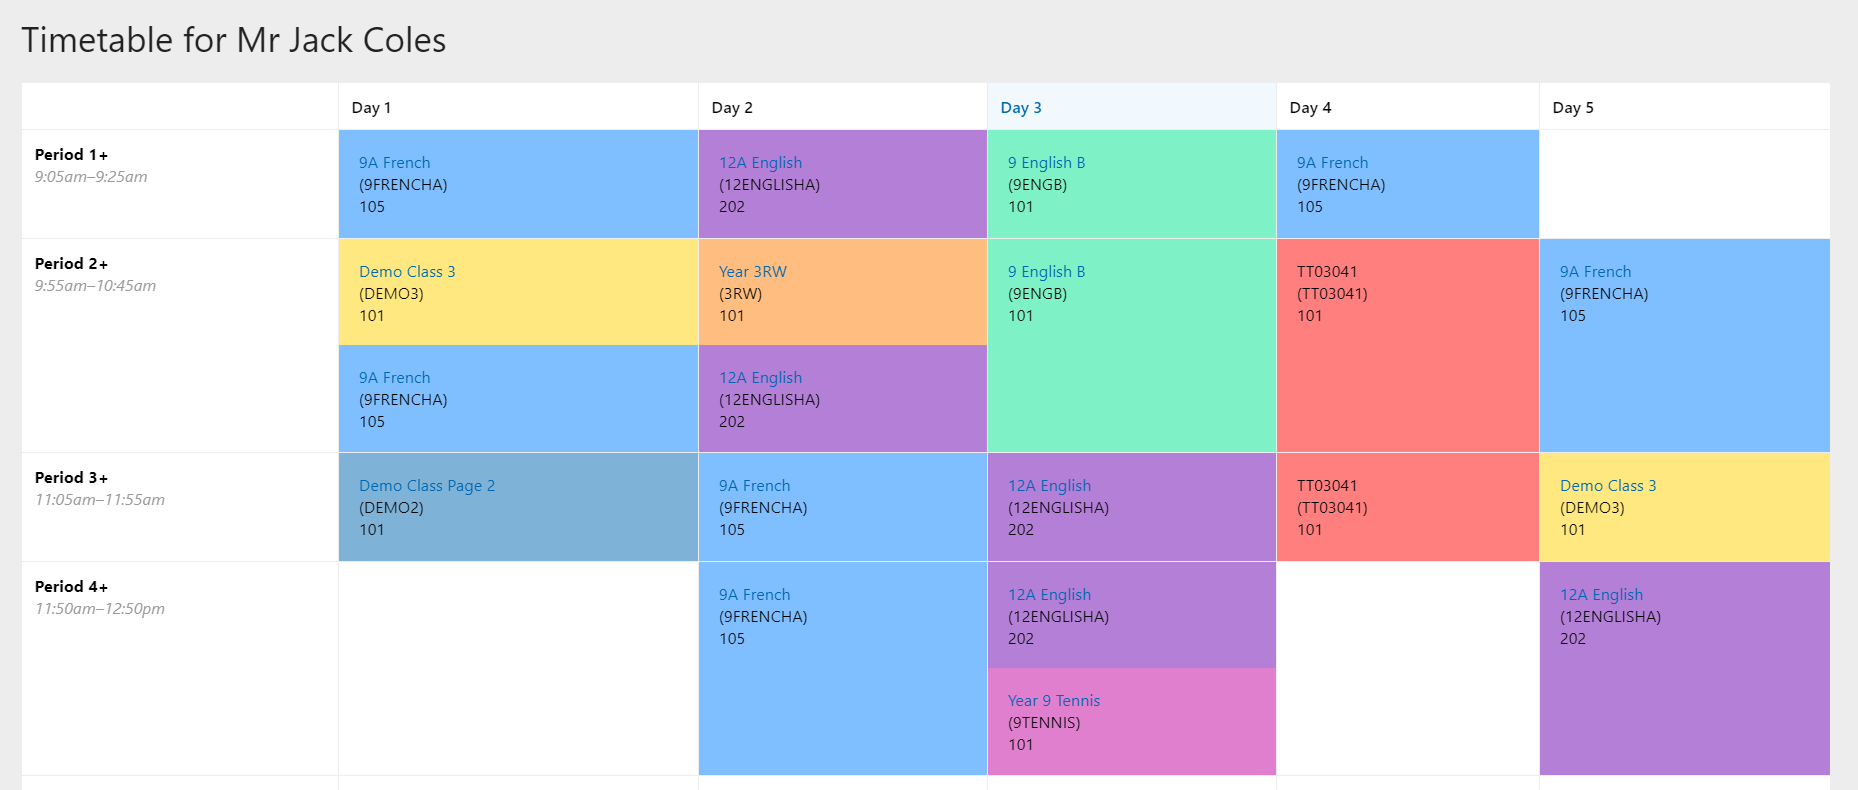This screenshot has height=790, width=1858.
Task: Open Demo Class 3 on Day 5 Period 3
Action: [1608, 485]
